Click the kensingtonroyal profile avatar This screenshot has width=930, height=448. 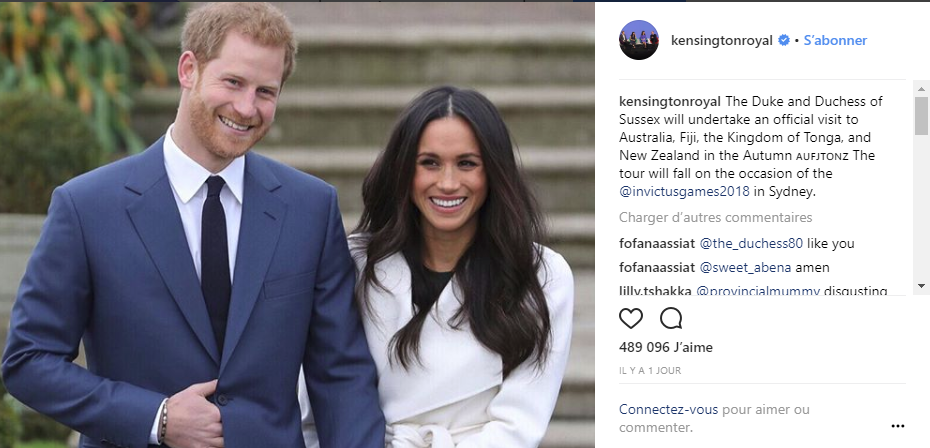pyautogui.click(x=639, y=40)
